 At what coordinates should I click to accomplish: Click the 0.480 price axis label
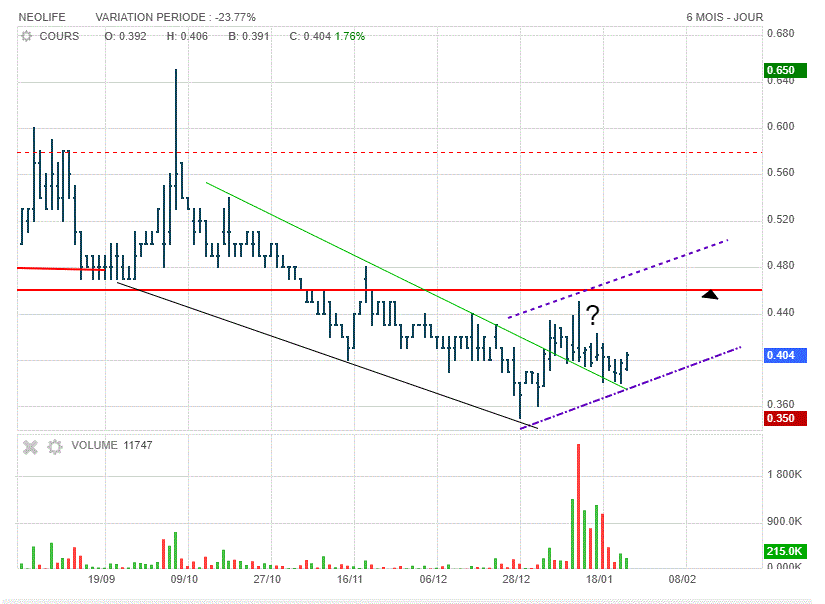pyautogui.click(x=781, y=266)
